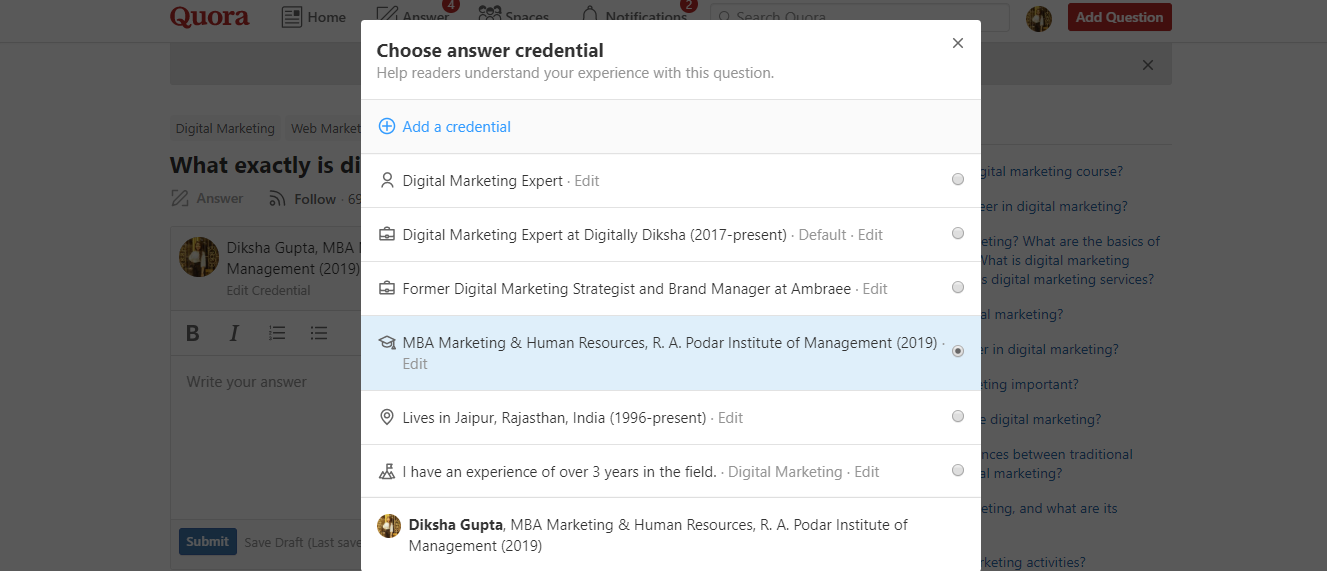Viewport: 1327px width, 571px height.
Task: Click the profile avatar in top bar
Action: 1039,18
